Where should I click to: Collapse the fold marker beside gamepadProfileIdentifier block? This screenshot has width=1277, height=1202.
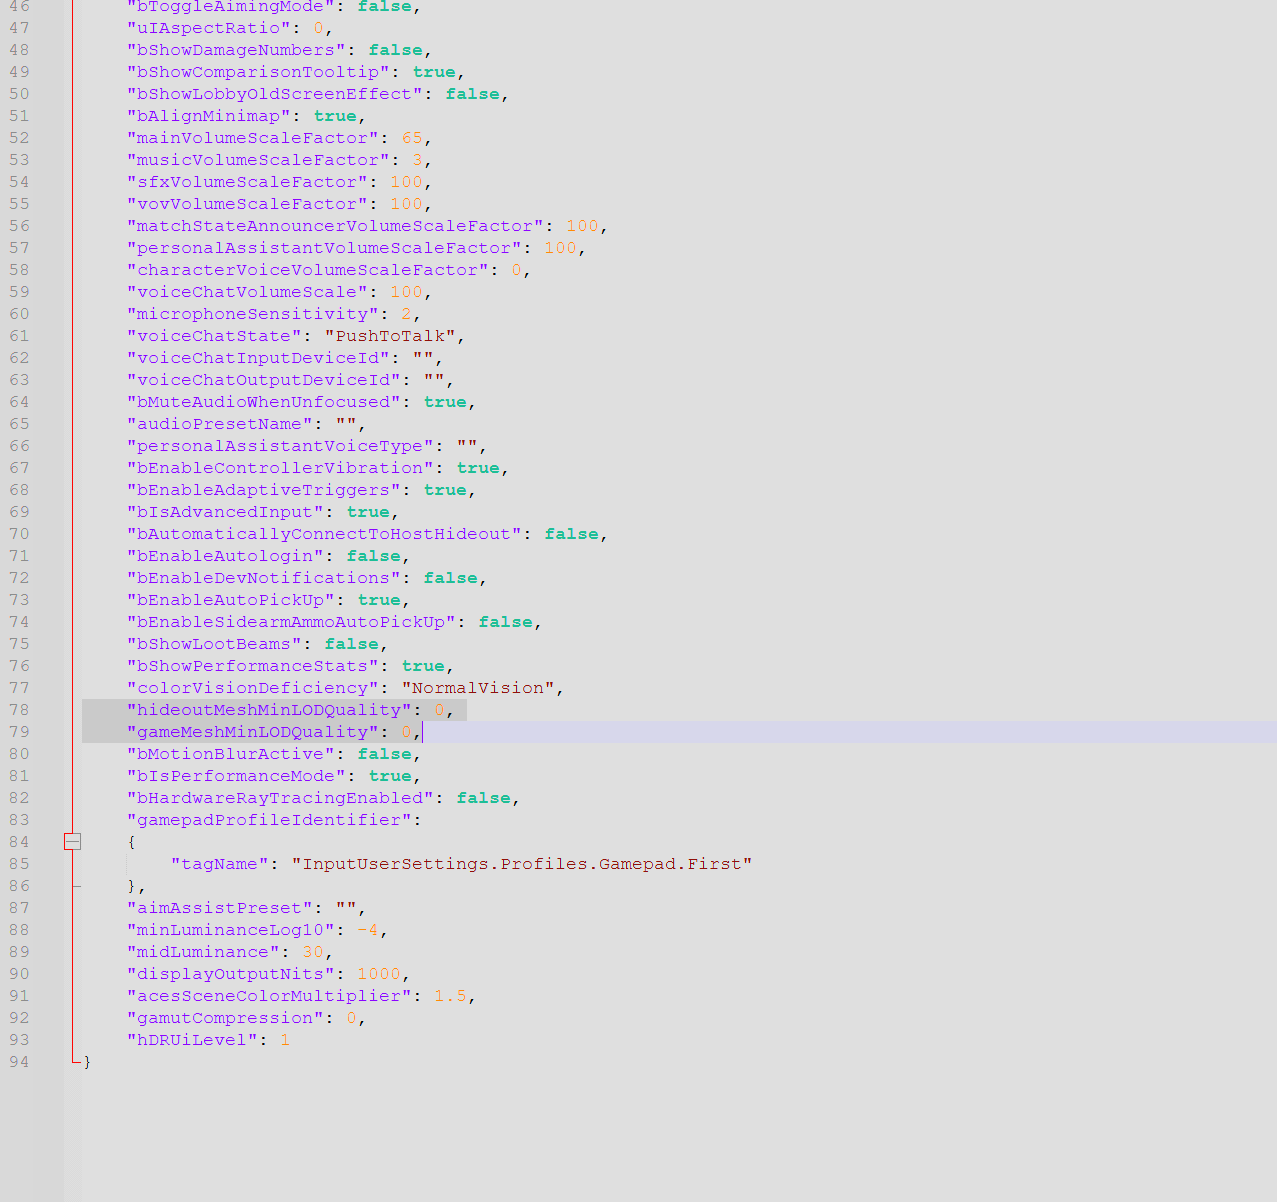(72, 842)
